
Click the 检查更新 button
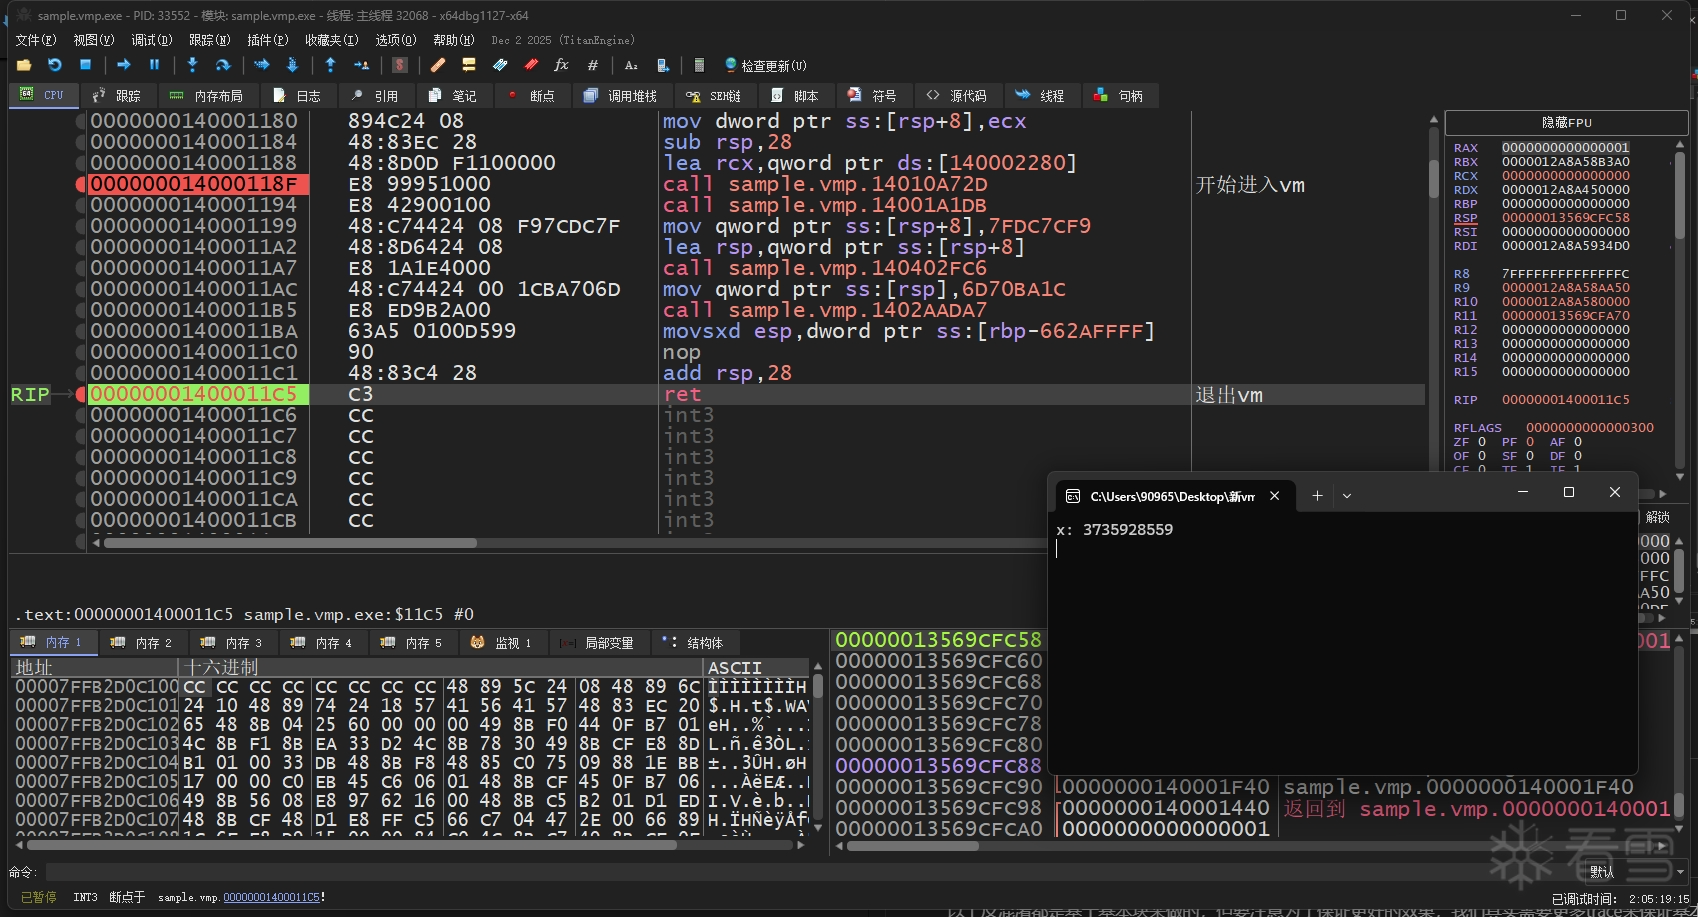coord(765,65)
